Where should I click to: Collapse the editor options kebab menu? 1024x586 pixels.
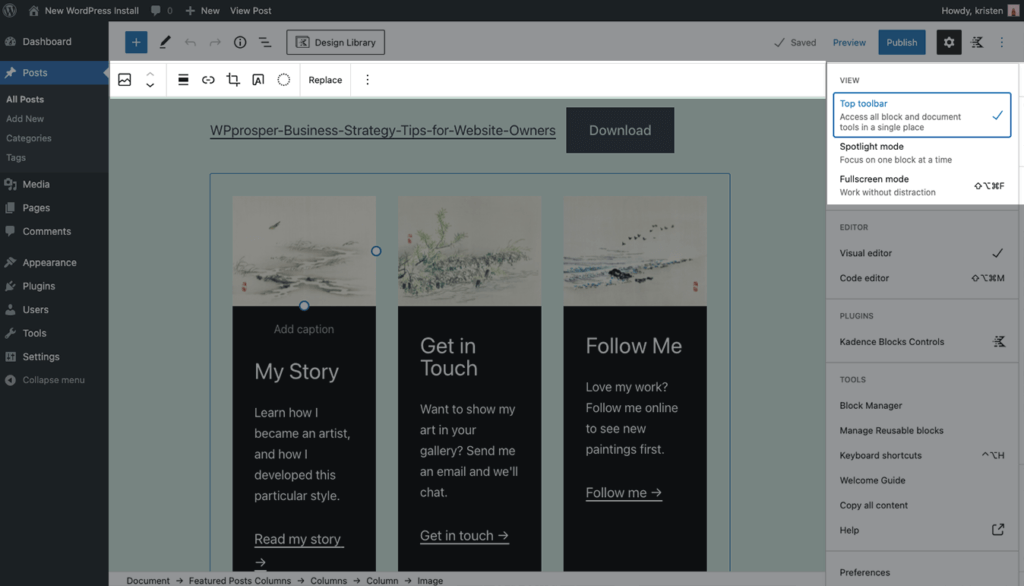coord(1002,42)
